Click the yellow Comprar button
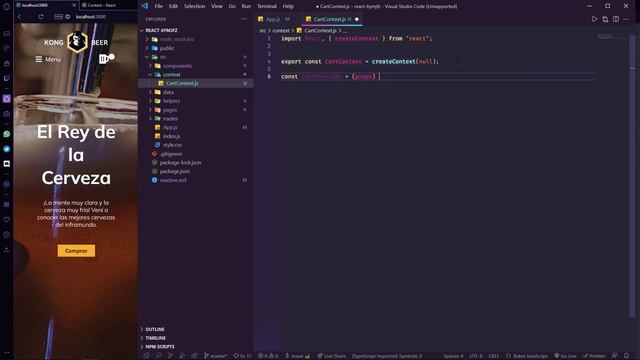 (76, 251)
